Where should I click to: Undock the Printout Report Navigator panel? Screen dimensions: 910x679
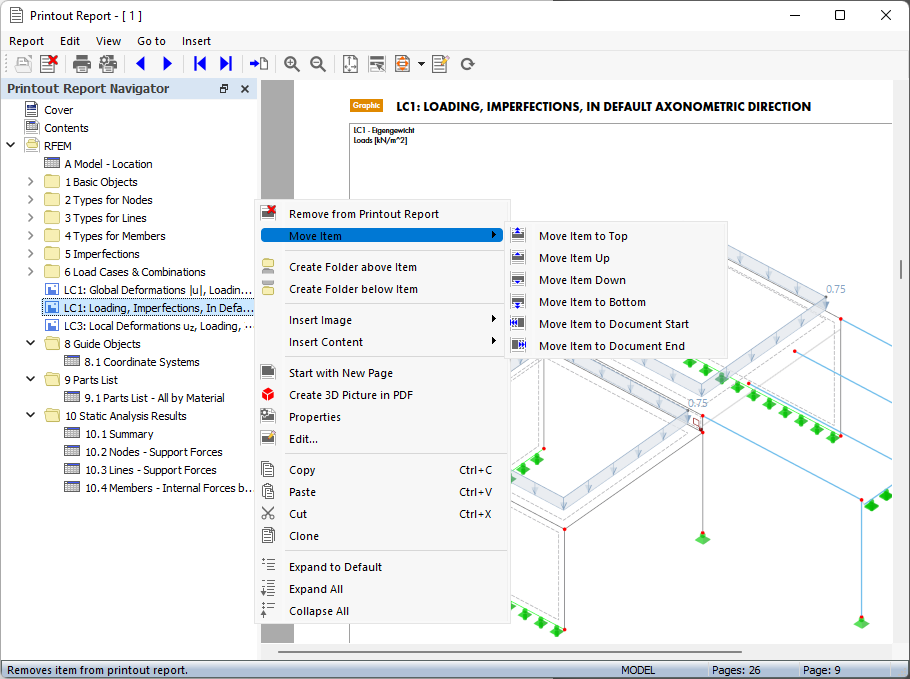224,89
